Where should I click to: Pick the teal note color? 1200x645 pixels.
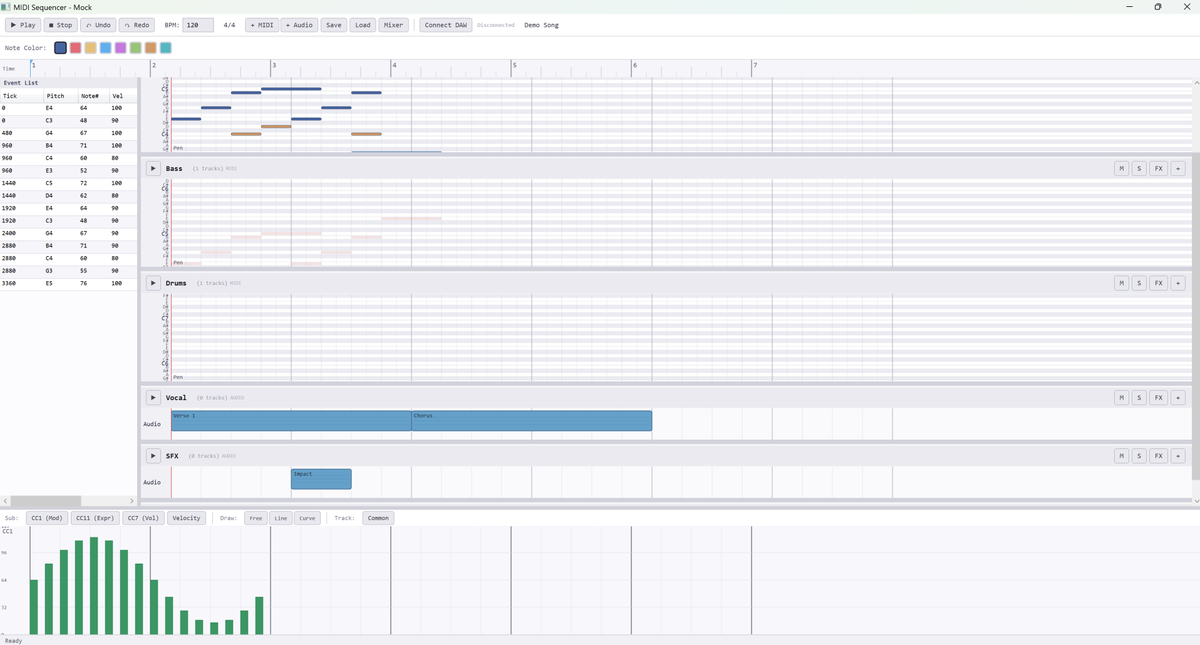point(165,48)
